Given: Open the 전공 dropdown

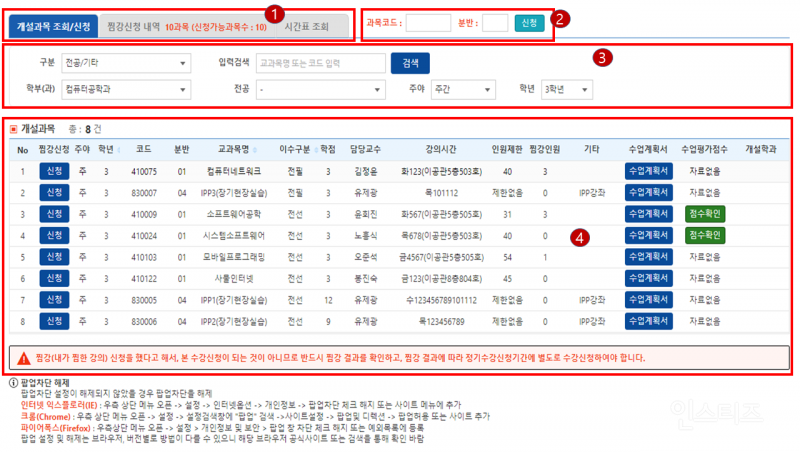Looking at the screenshot, I should pos(320,89).
